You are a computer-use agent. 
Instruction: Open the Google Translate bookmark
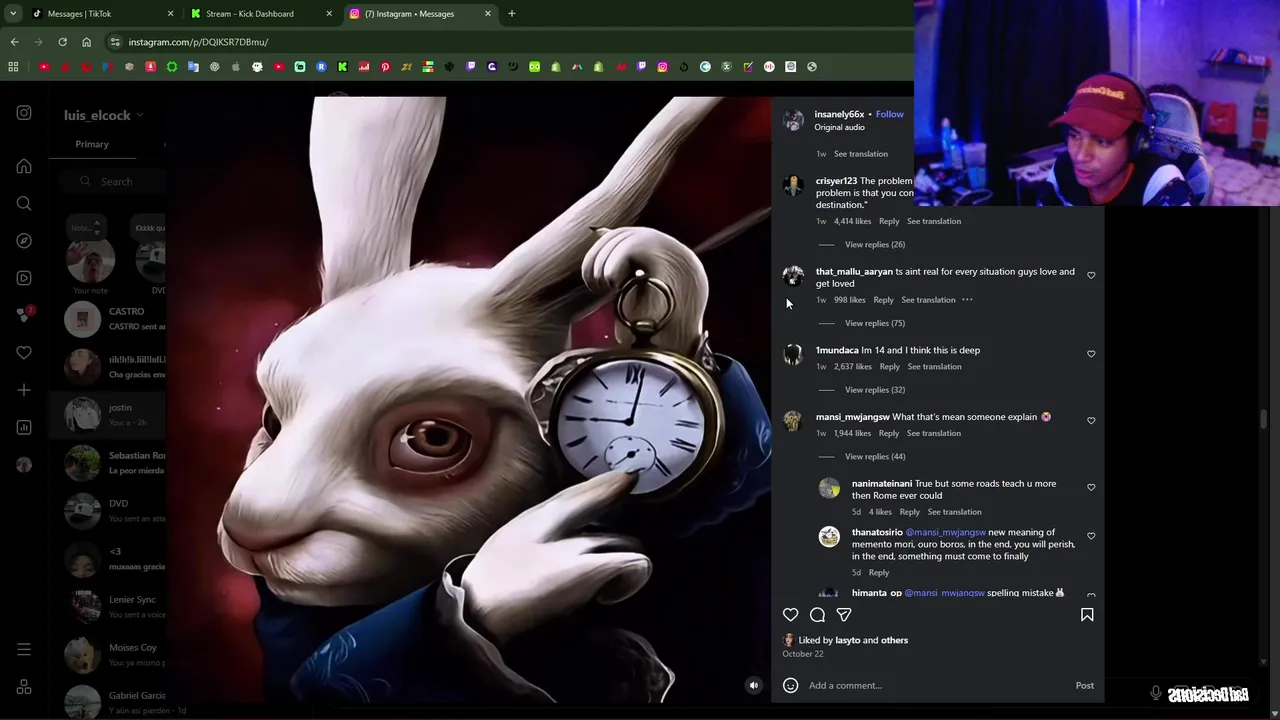coord(193,67)
